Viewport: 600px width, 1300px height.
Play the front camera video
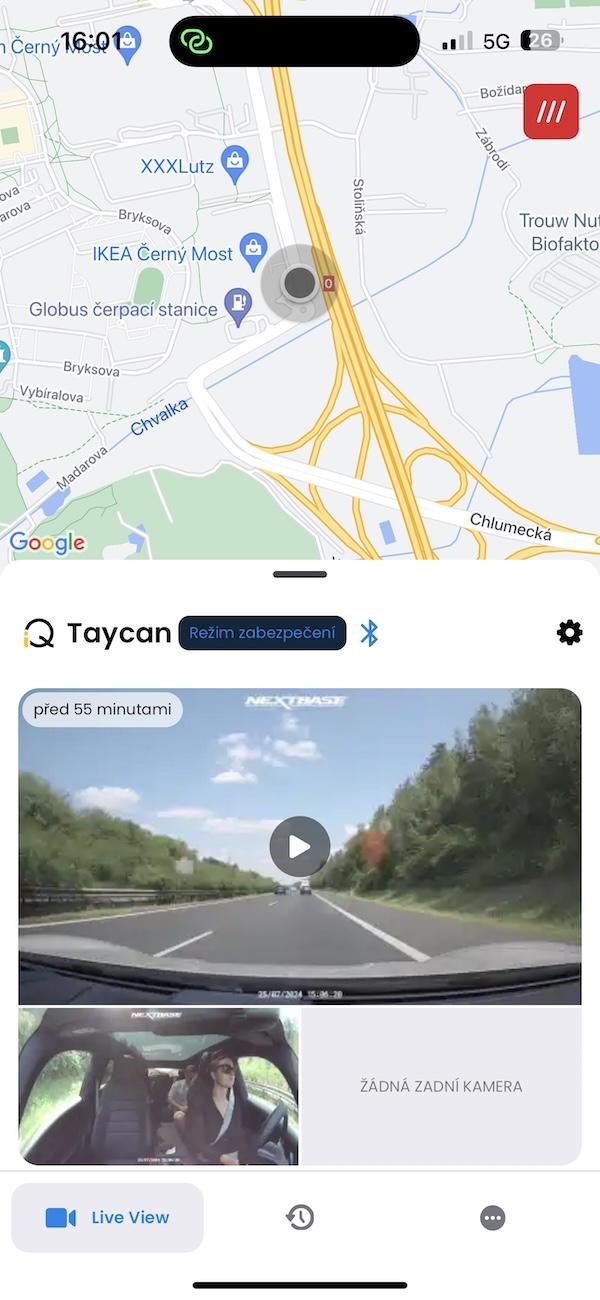(x=299, y=846)
